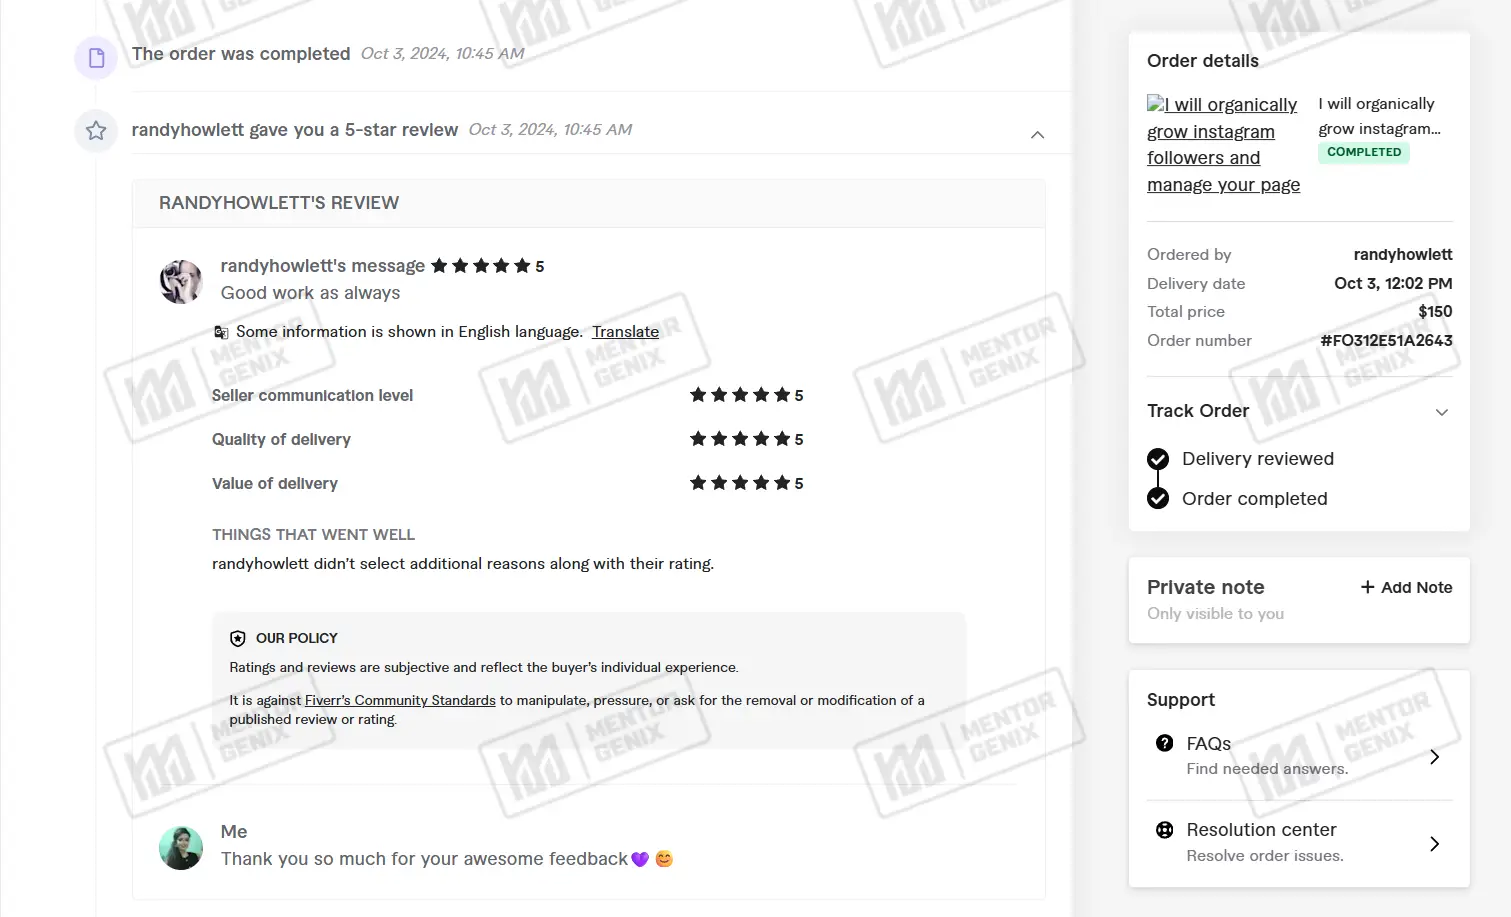Collapse the 5-star review section
Viewport: 1511px width, 917px height.
click(x=1037, y=135)
